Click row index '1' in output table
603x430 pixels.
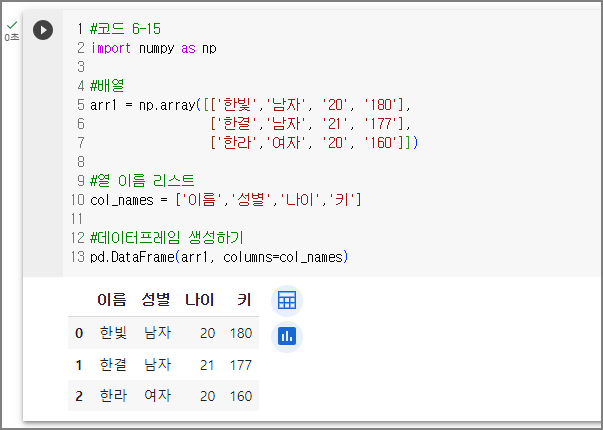coord(79,365)
